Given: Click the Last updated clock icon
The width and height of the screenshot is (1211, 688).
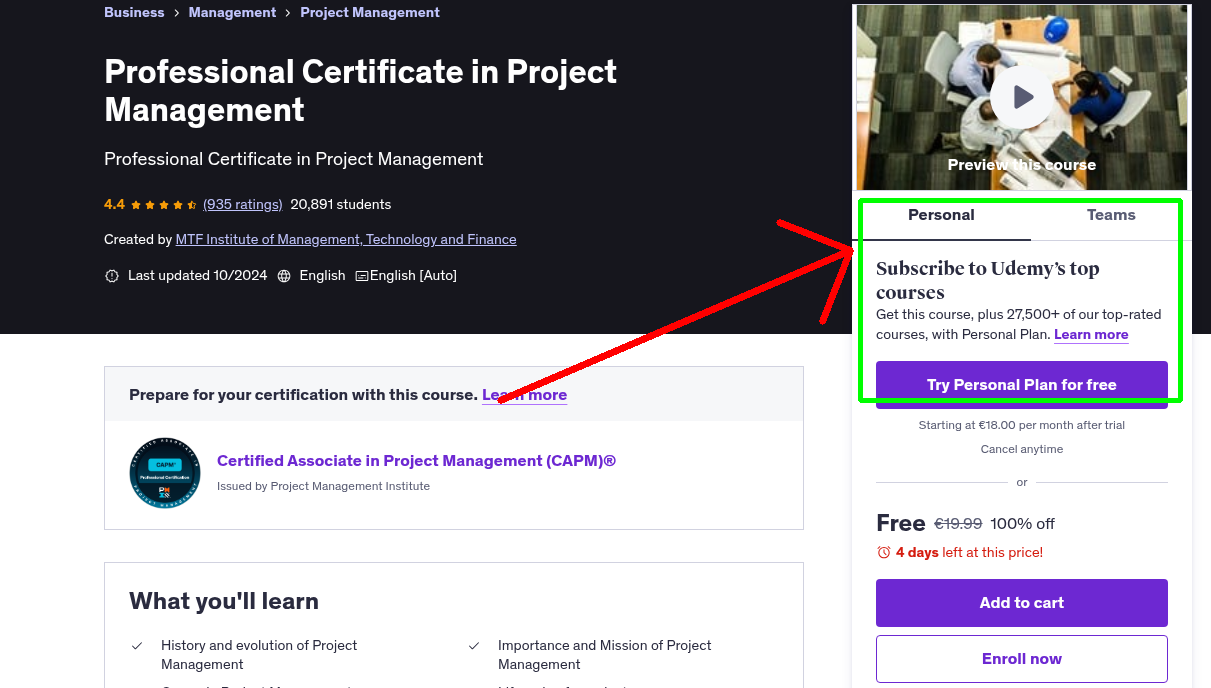Looking at the screenshot, I should (112, 276).
